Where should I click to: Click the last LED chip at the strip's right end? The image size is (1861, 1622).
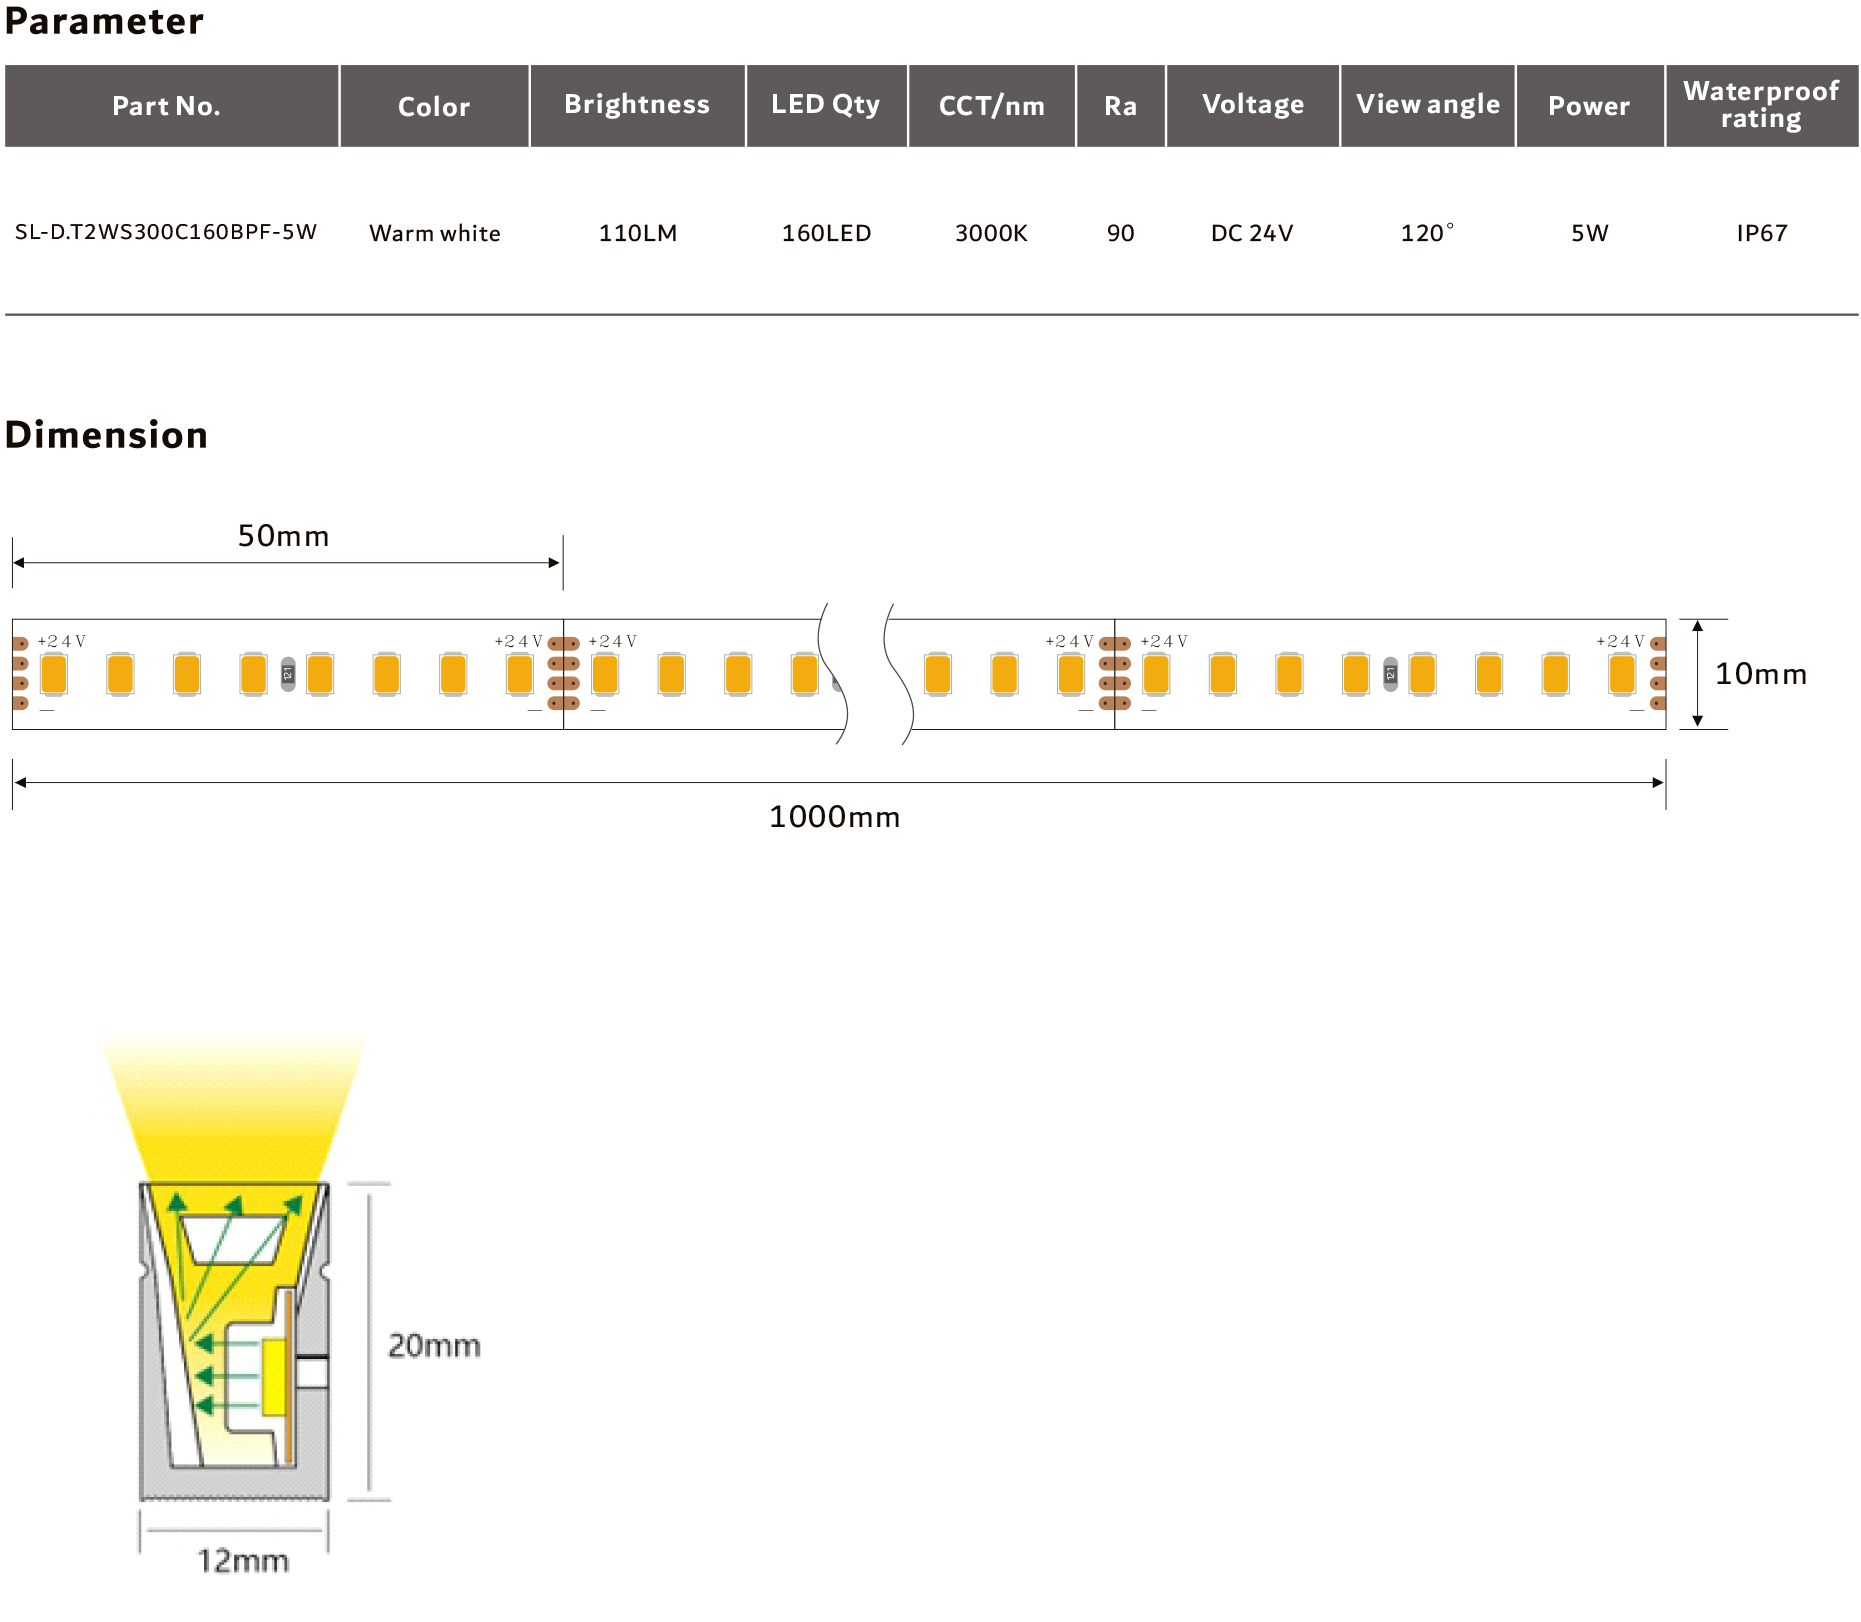click(1622, 674)
